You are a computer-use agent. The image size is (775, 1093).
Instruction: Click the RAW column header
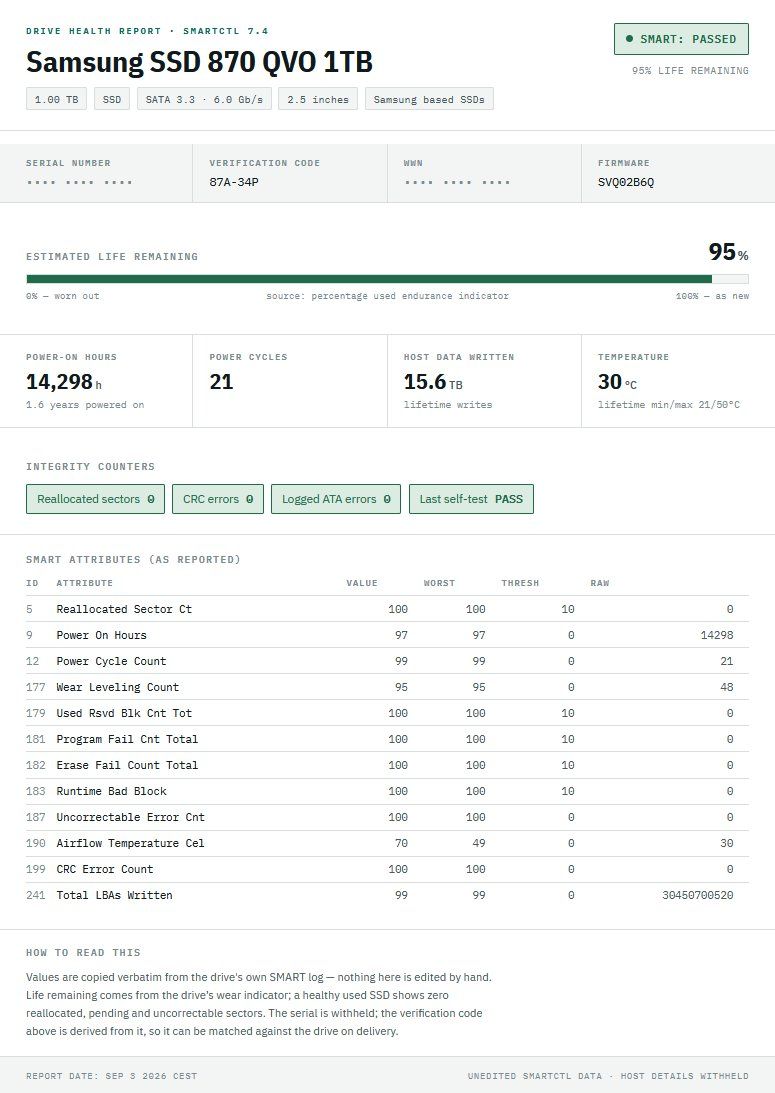point(599,583)
